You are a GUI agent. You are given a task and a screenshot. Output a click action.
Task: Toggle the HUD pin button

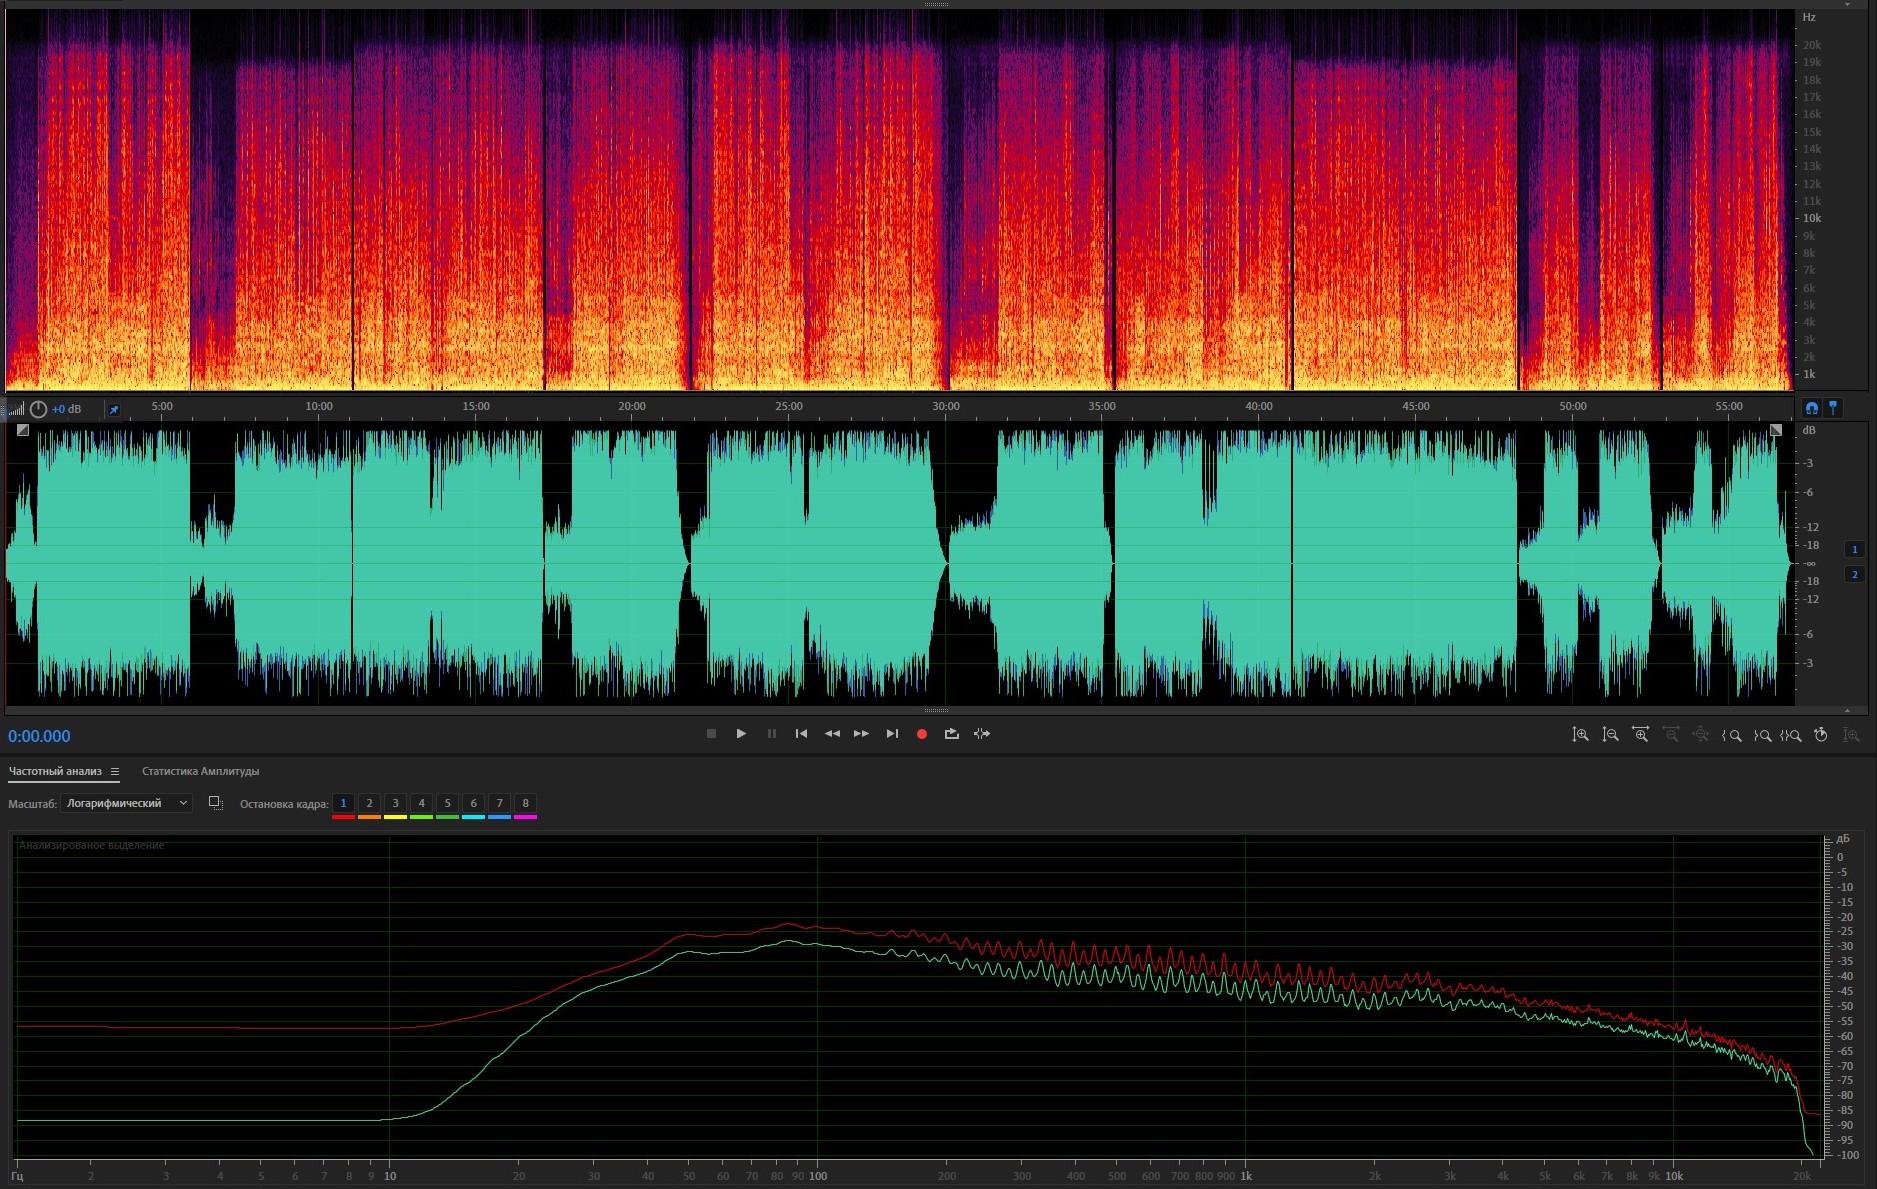(114, 409)
